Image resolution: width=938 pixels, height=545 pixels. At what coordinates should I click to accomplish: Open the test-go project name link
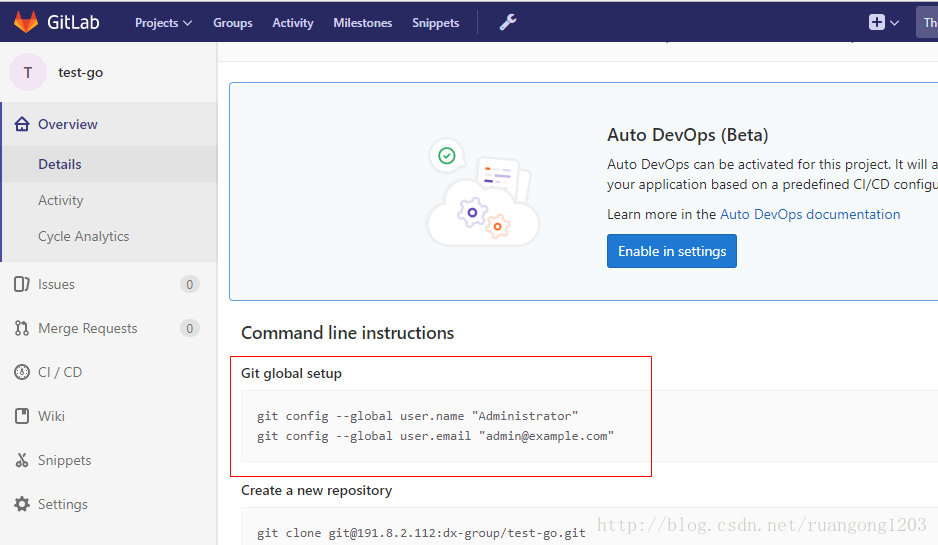point(80,72)
